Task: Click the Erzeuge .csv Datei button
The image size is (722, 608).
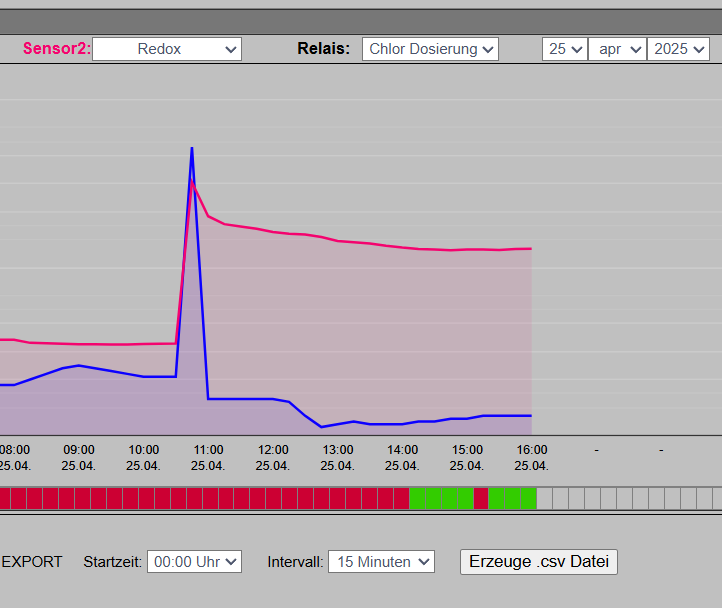Action: click(x=539, y=561)
